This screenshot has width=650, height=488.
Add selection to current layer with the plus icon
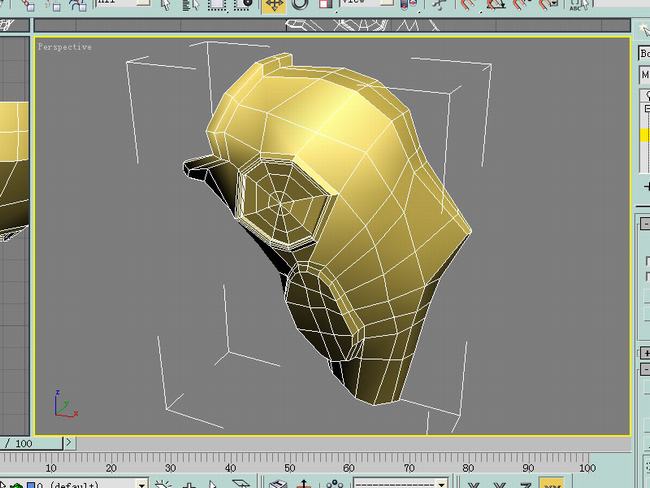tap(189, 484)
